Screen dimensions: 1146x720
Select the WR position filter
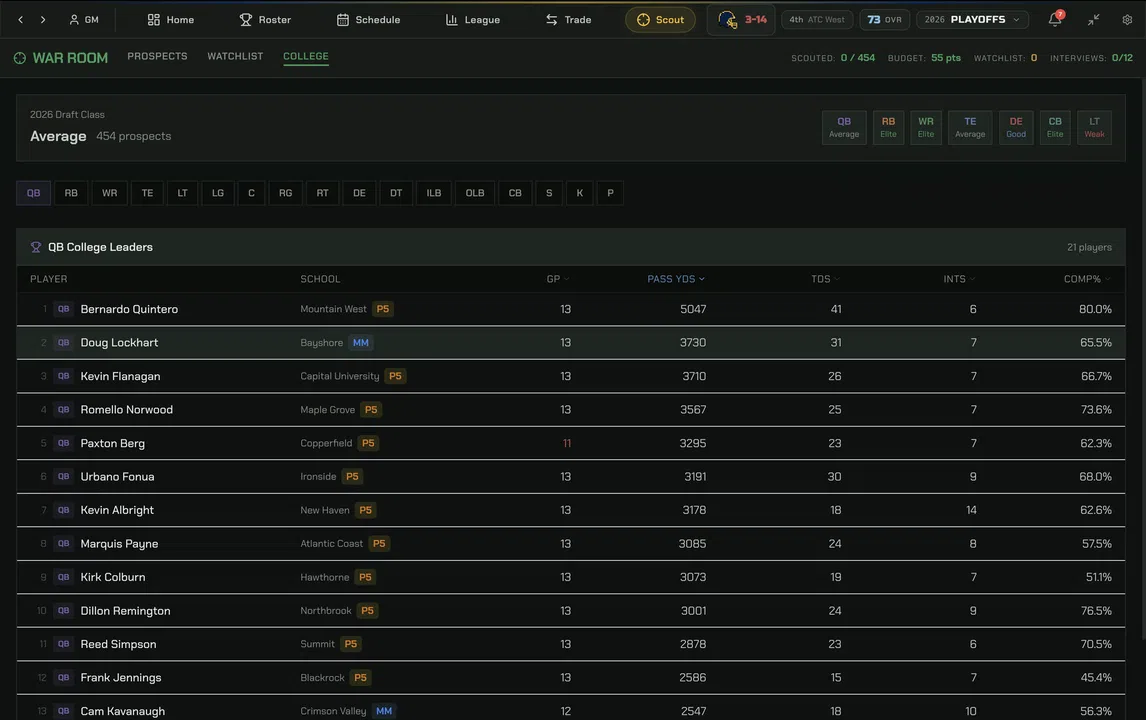coord(110,193)
